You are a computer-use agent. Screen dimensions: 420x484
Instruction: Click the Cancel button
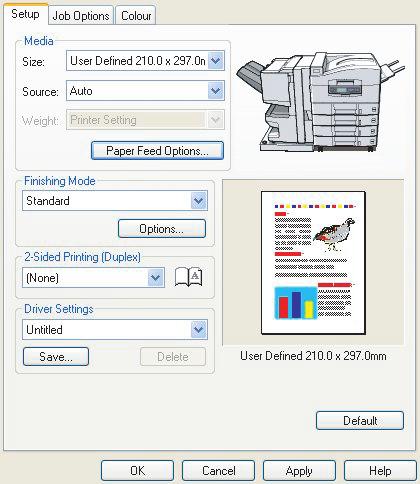pyautogui.click(x=219, y=471)
